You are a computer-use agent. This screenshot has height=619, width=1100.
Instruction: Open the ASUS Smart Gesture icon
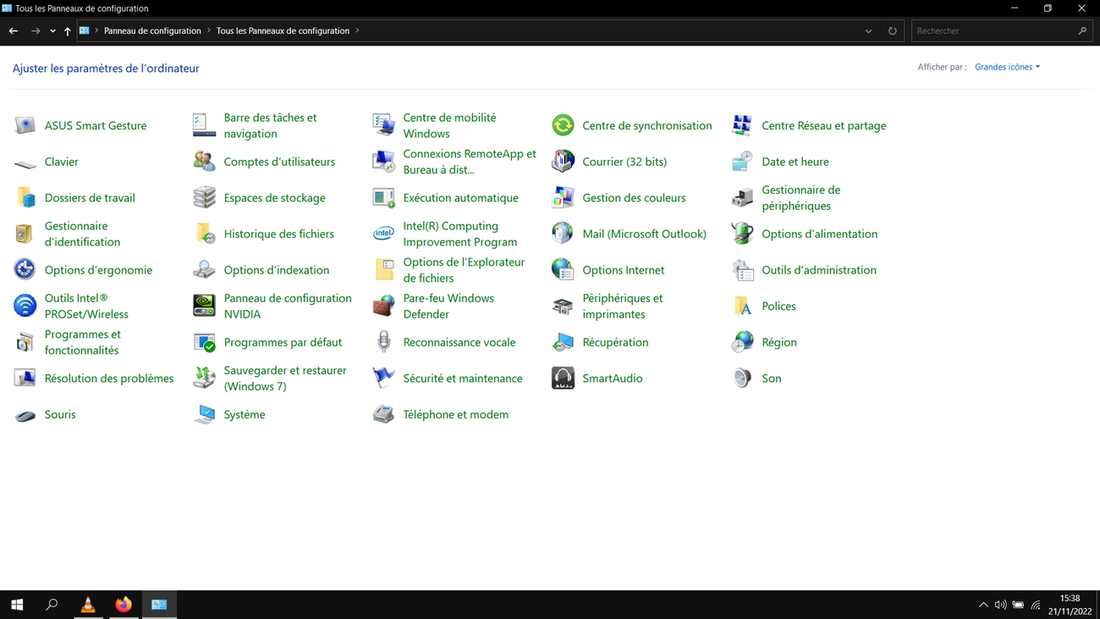25,126
